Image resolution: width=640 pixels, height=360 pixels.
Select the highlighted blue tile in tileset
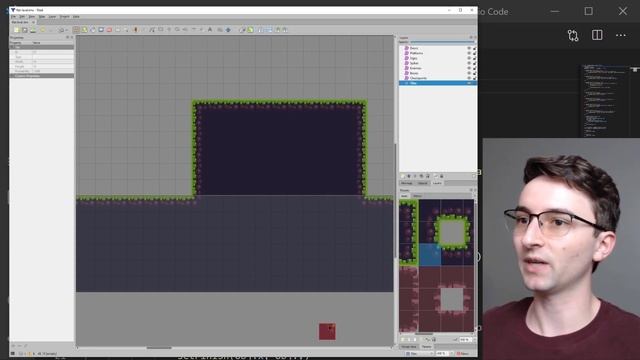[x=430, y=255]
